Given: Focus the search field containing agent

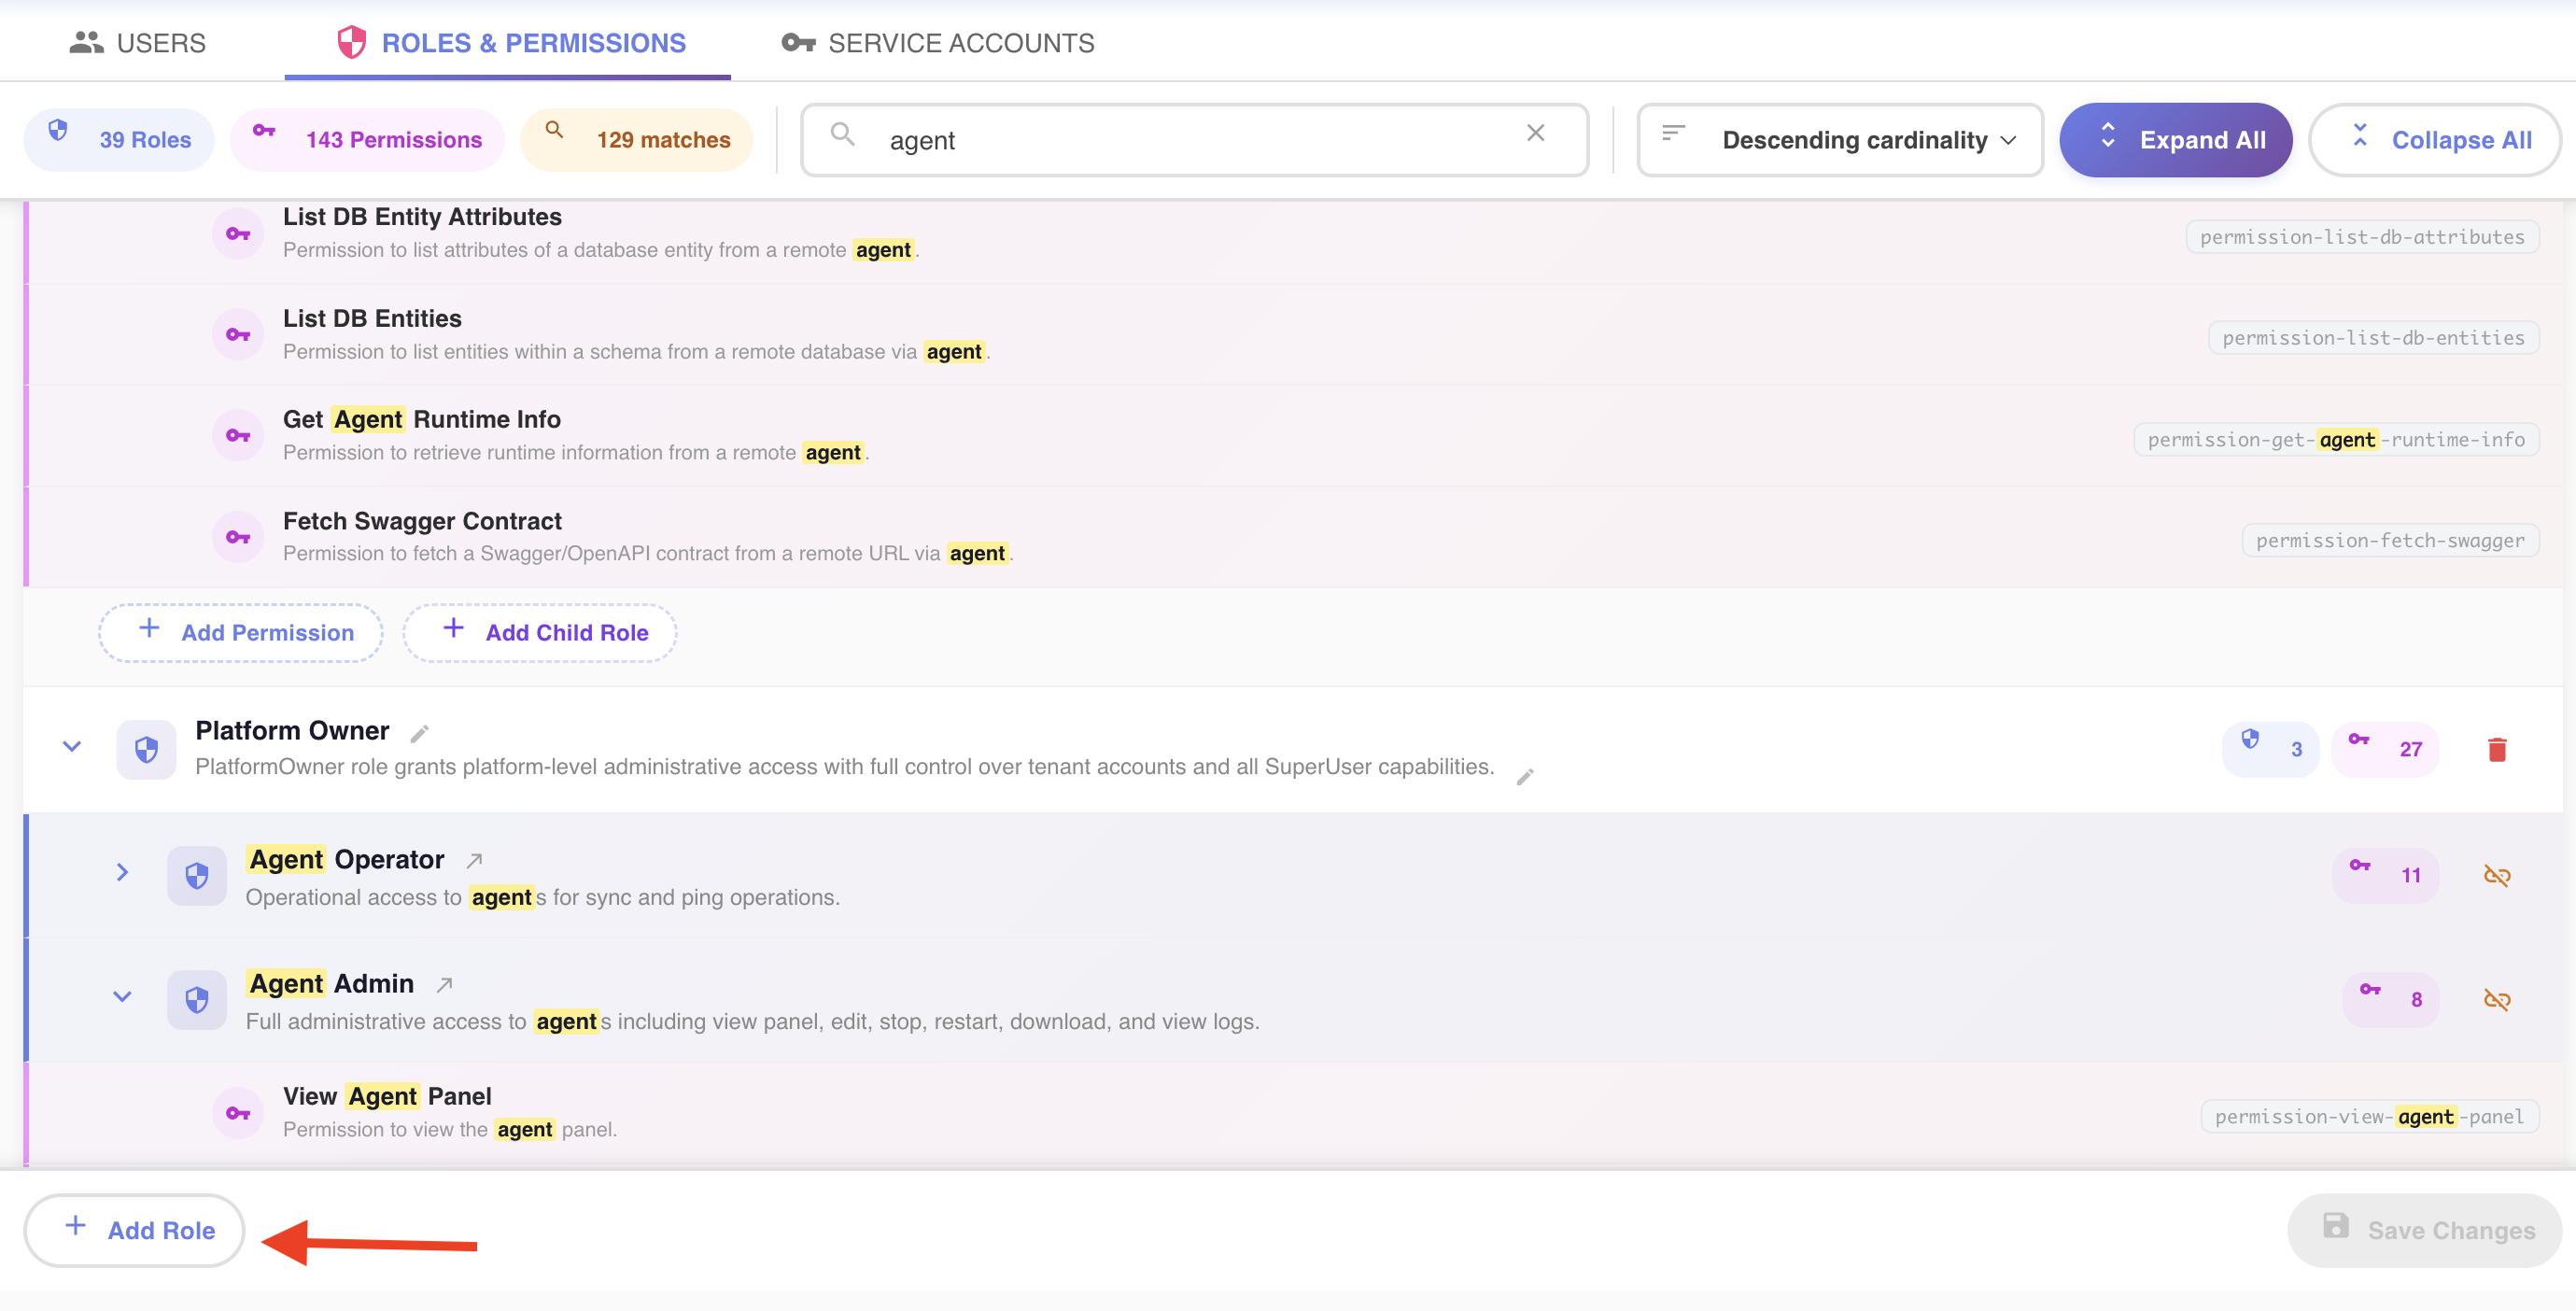Looking at the screenshot, I should [1194, 140].
